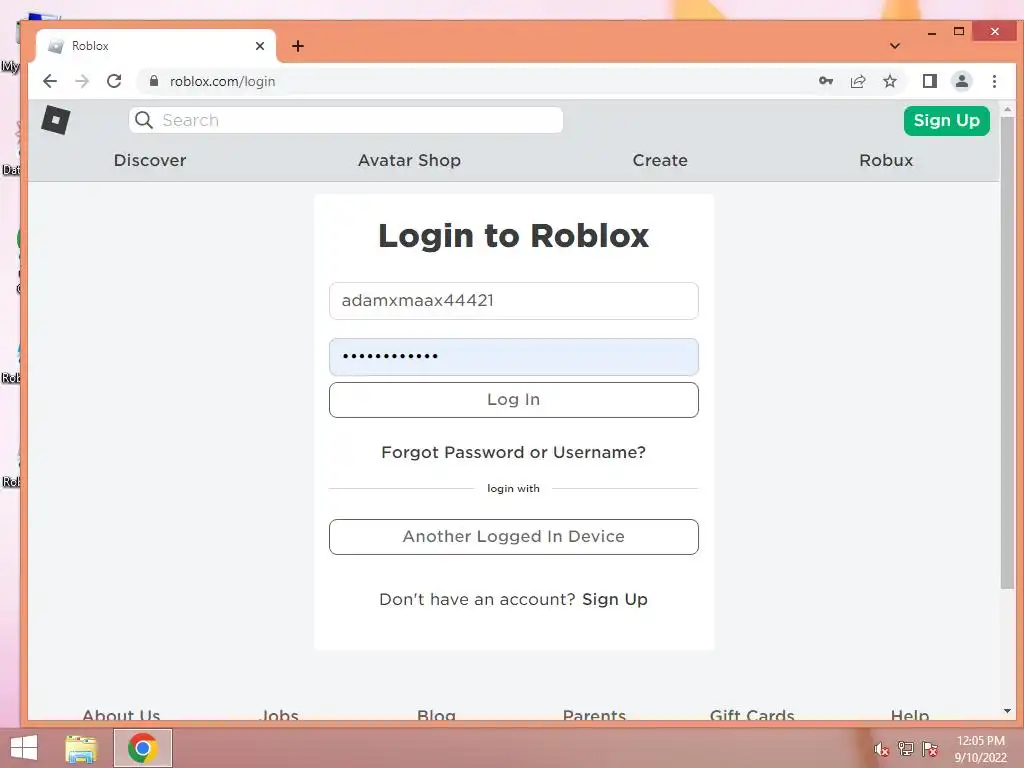Open Windows Start menu
Image resolution: width=1024 pixels, height=768 pixels.
(x=24, y=748)
